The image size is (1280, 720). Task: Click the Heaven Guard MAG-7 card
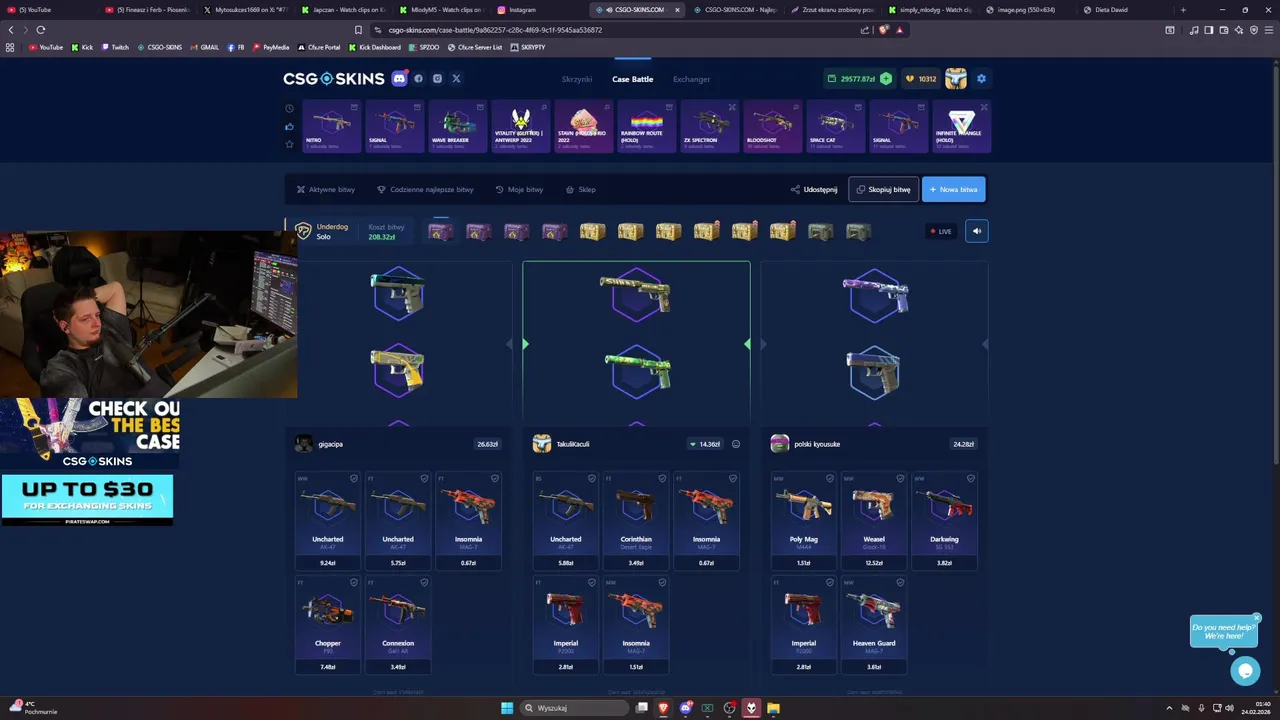pyautogui.click(x=874, y=625)
